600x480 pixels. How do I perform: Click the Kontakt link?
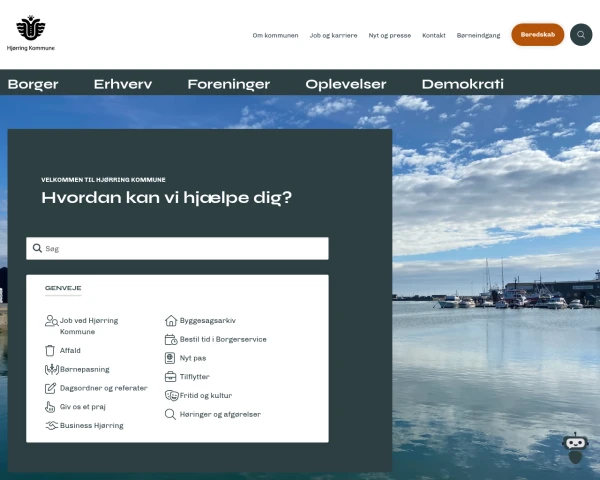(434, 35)
